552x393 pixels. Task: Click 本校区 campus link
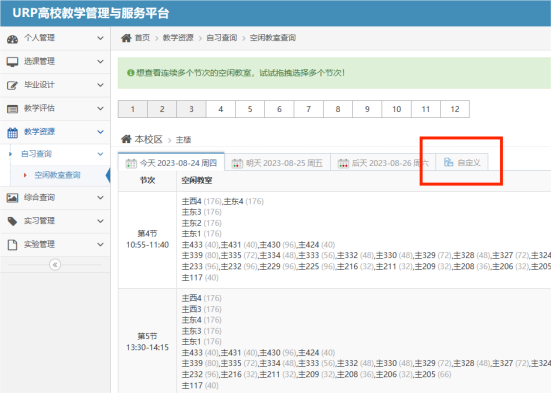click(149, 139)
